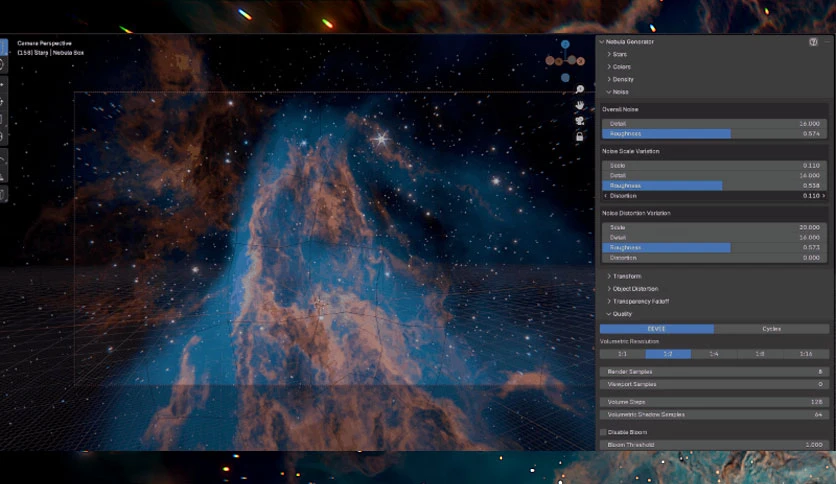Toggle the lock camera to view padlock
836x484 pixels.
(580, 136)
